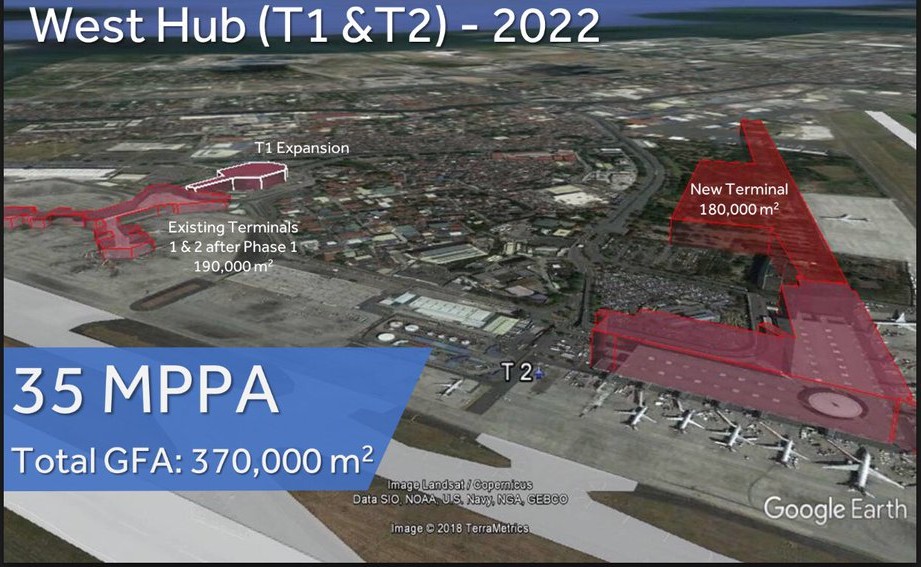
Task: Select the "Total GFA: 370,000 m²" text
Action: click(193, 460)
